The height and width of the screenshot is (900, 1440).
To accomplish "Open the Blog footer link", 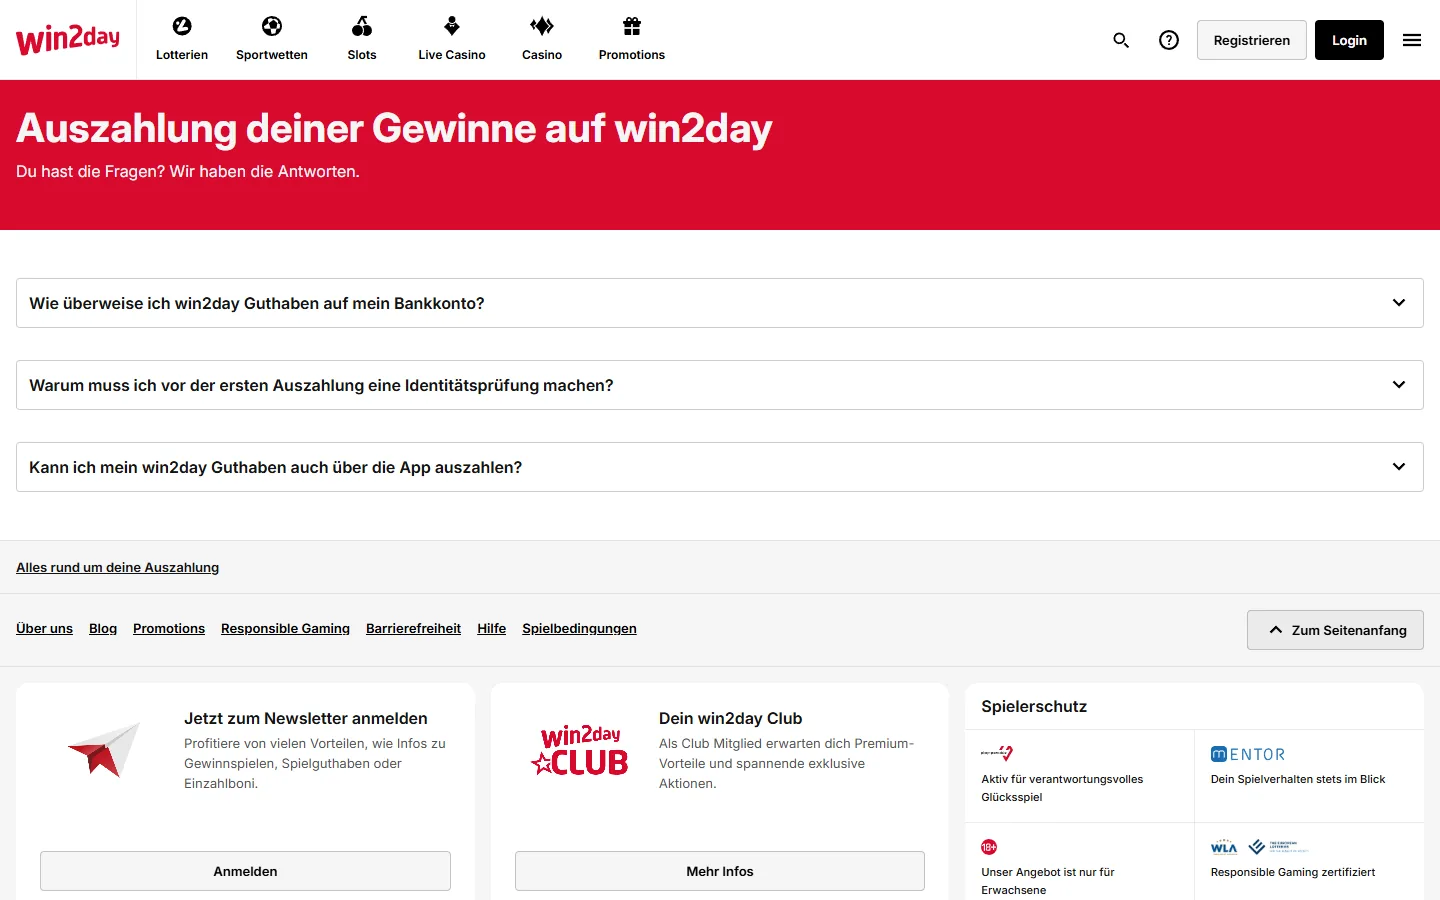I will coord(103,628).
